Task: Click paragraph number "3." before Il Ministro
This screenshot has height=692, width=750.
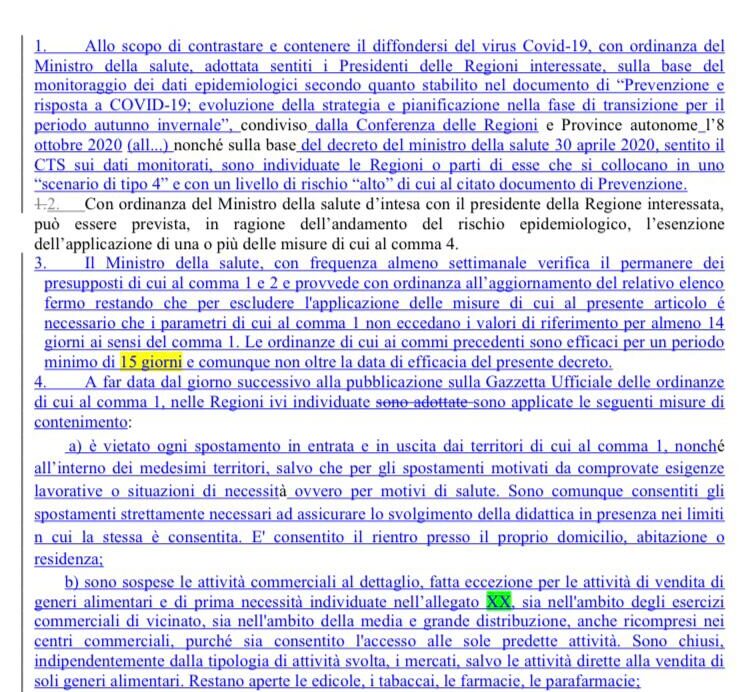Action: coord(40,263)
